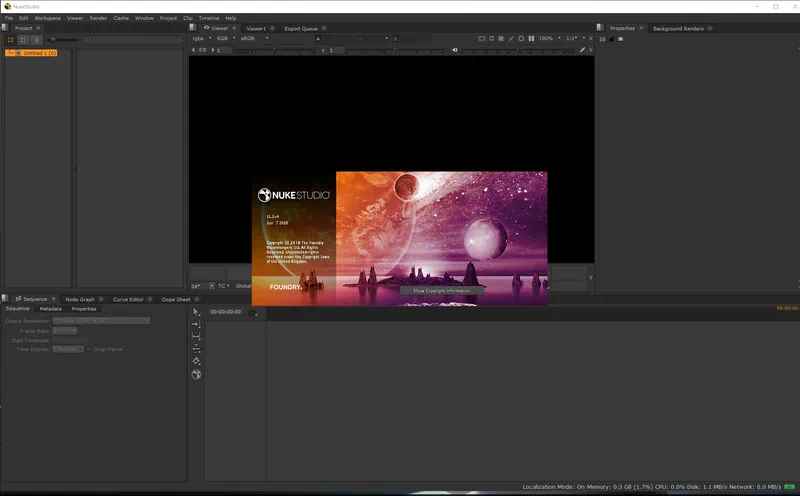Screen dimensions: 800x496
Task: Mute audio with the speaker icon
Action: (x=455, y=50)
